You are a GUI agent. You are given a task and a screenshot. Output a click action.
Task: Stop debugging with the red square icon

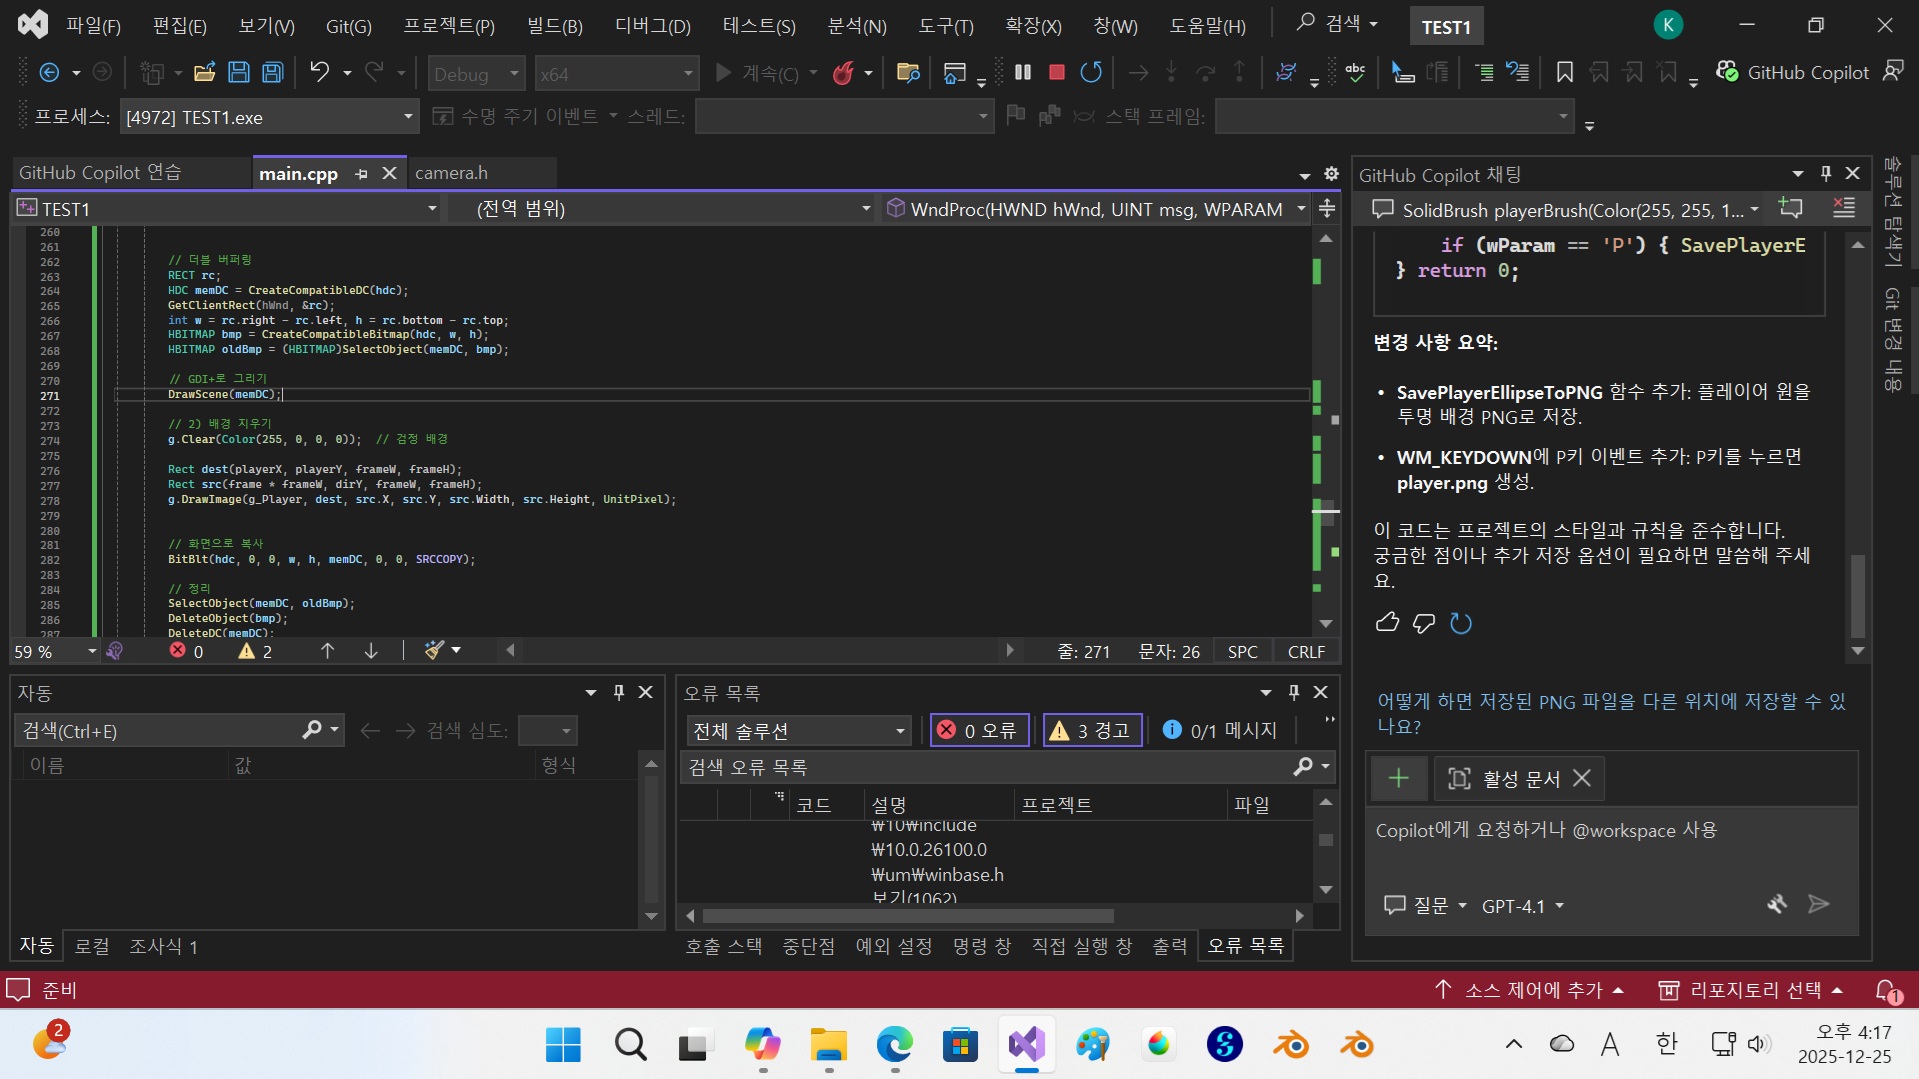(1056, 72)
